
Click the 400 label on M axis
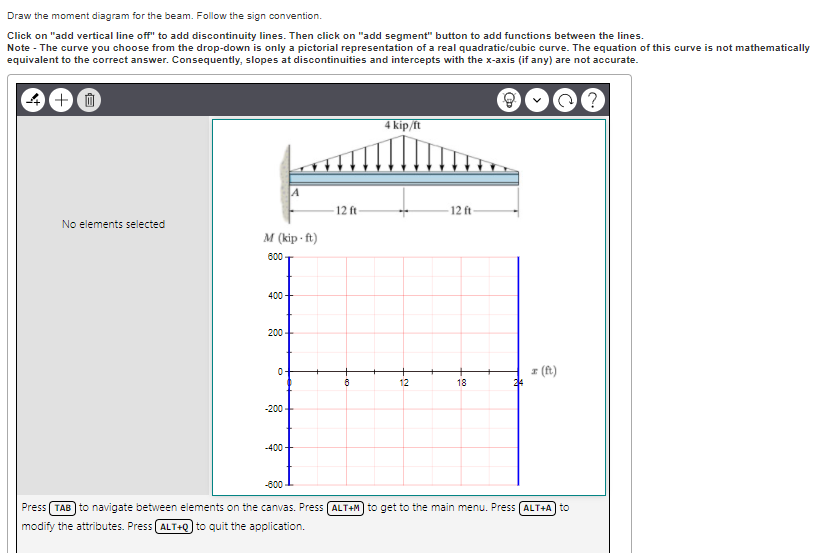click(275, 296)
